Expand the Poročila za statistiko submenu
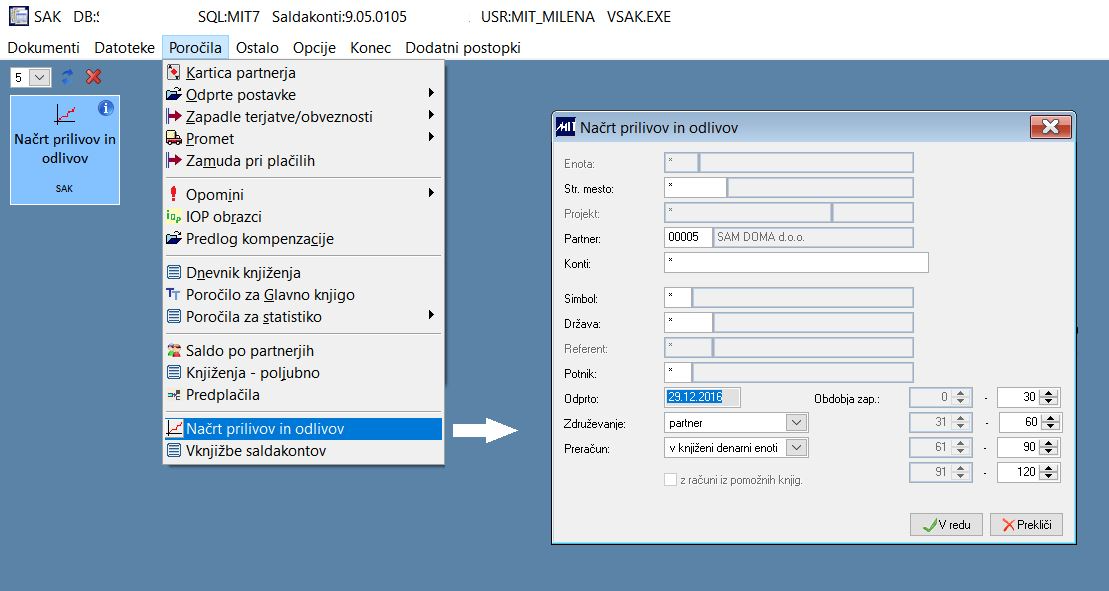The height and width of the screenshot is (591, 1109). pos(431,315)
